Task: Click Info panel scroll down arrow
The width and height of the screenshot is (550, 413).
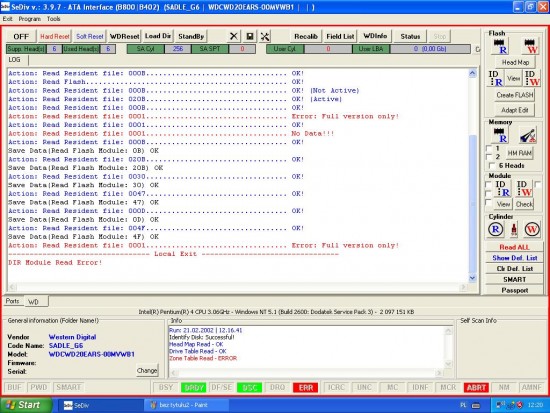Action: pos(448,364)
